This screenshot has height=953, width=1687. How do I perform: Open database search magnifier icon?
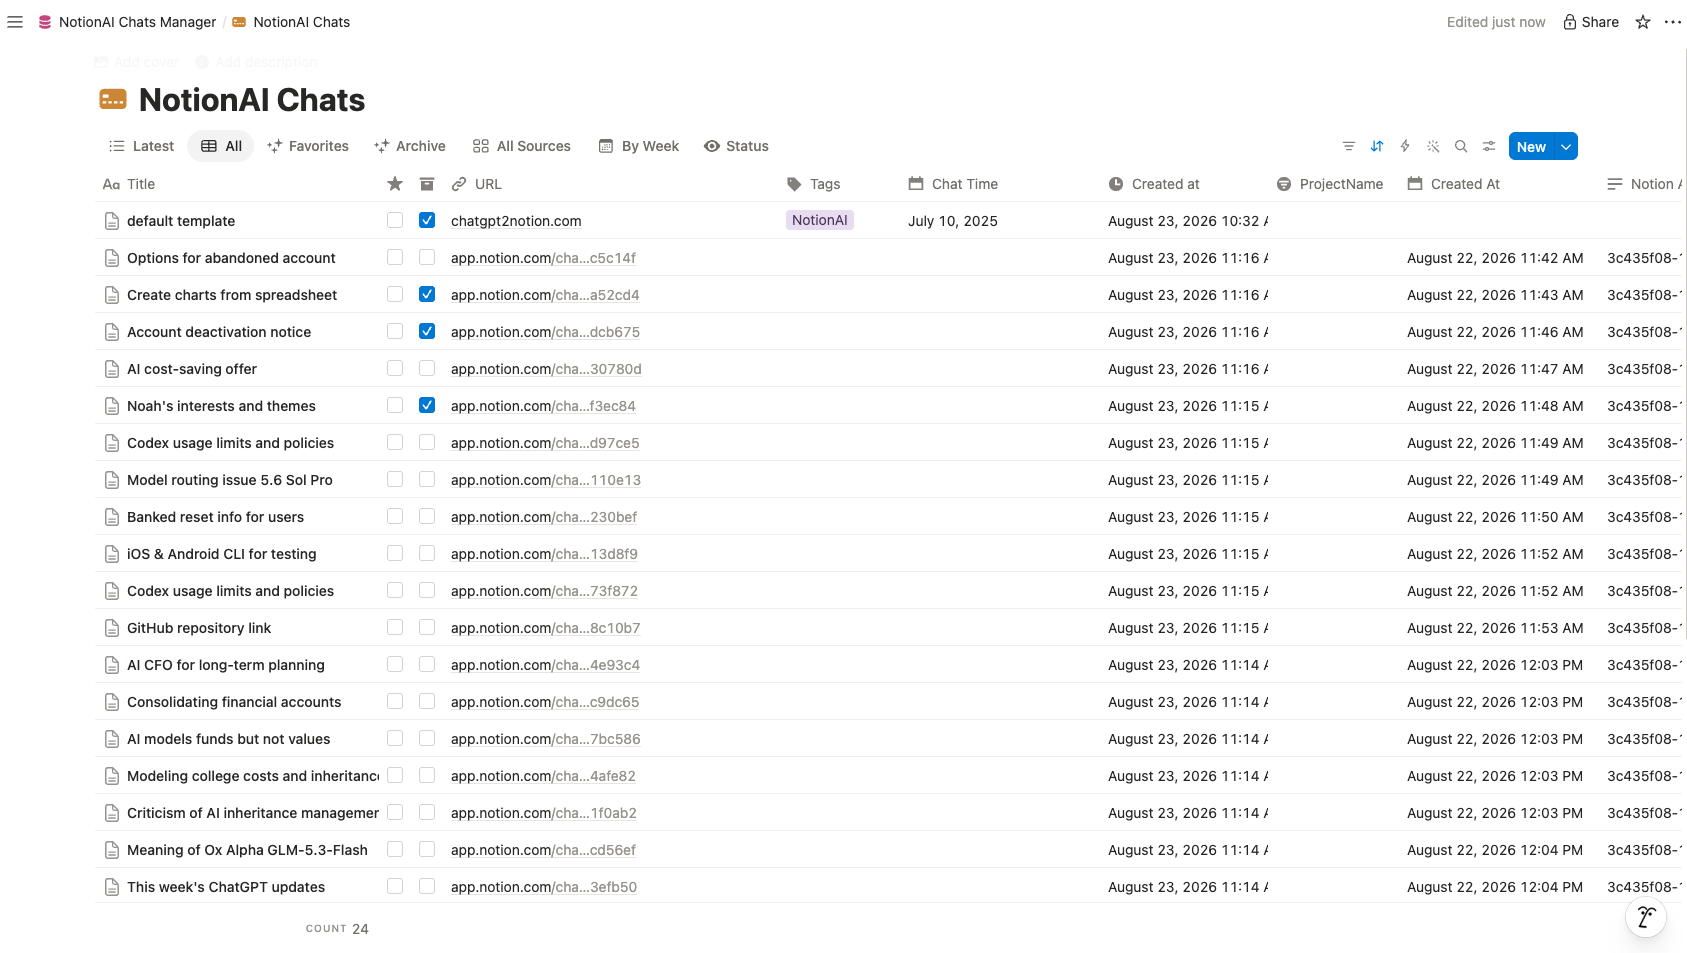1461,146
